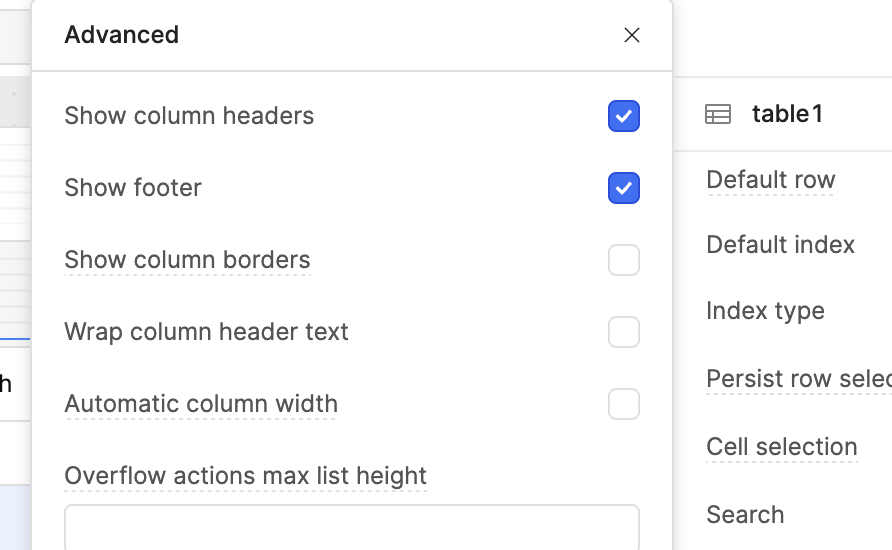Enable Show column borders checkbox
Screen dimensions: 892x550
[623, 260]
